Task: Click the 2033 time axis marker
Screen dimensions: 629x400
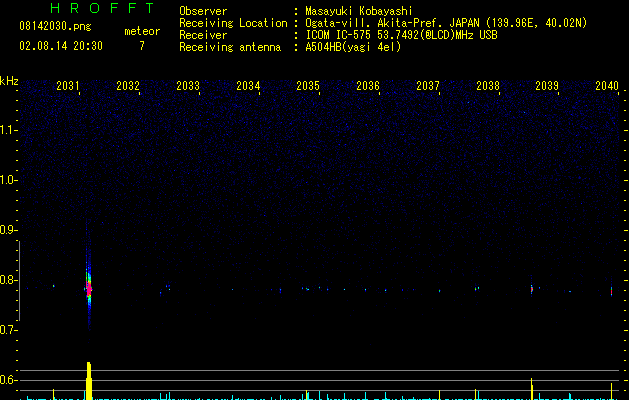Action: [188, 86]
